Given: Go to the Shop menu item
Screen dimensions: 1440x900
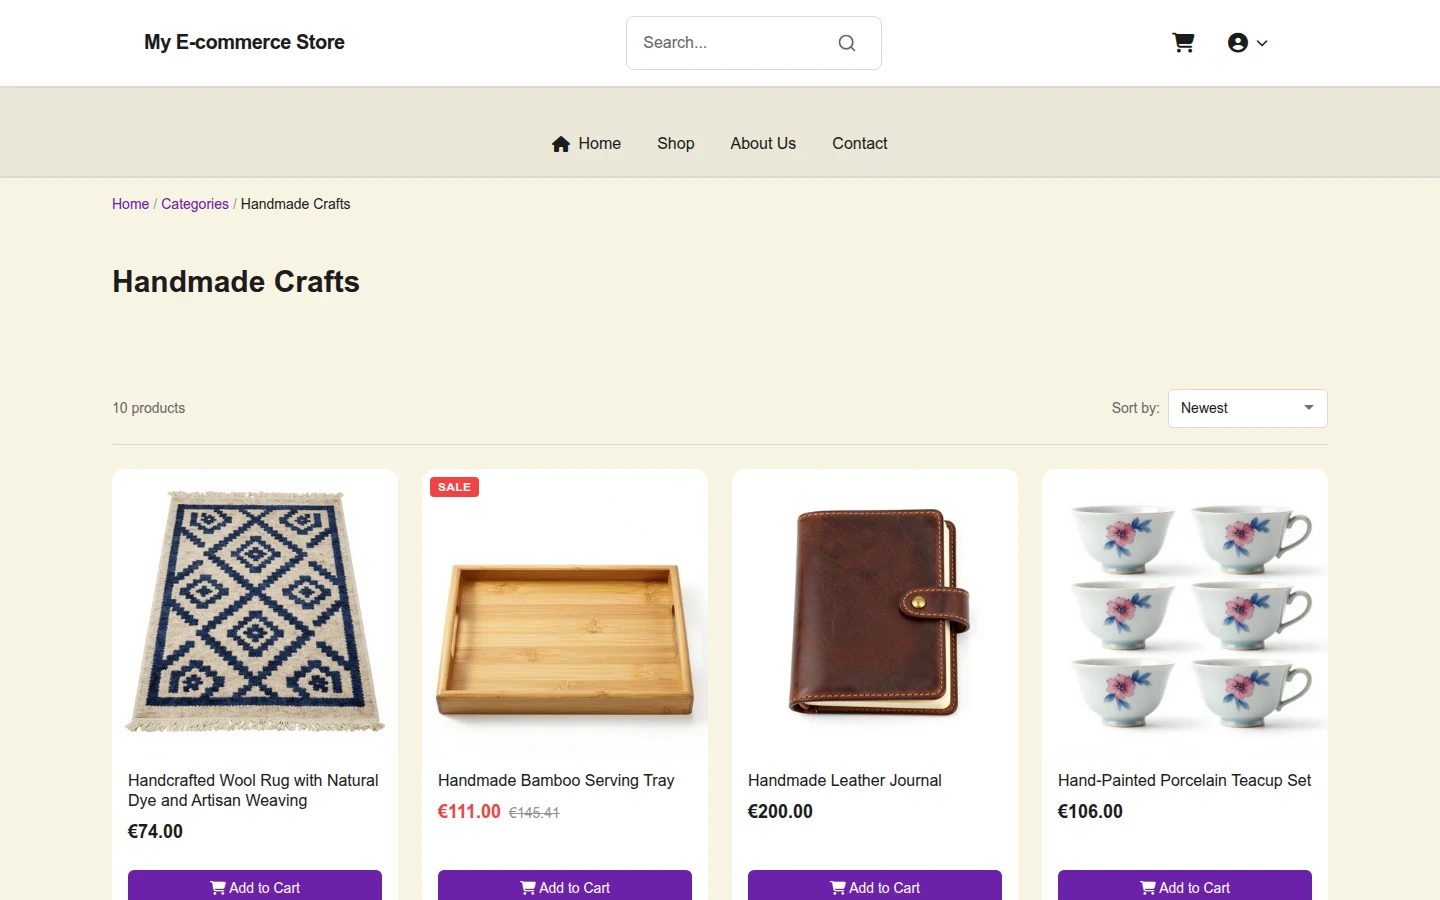Looking at the screenshot, I should pyautogui.click(x=676, y=143).
